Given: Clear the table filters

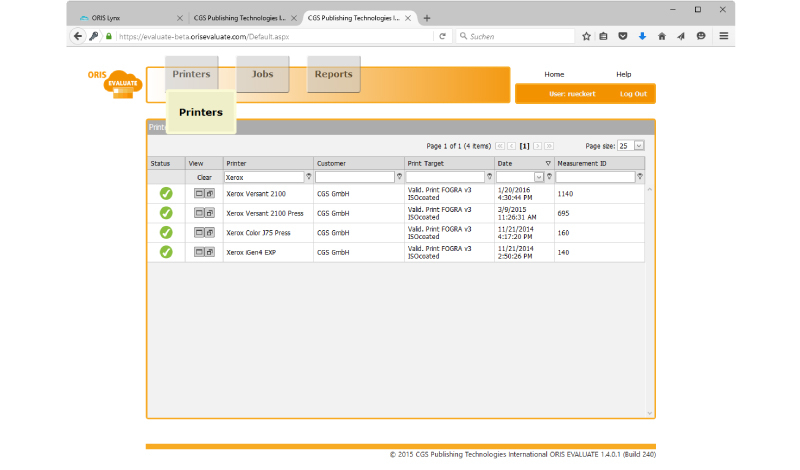Looking at the screenshot, I should click(204, 178).
